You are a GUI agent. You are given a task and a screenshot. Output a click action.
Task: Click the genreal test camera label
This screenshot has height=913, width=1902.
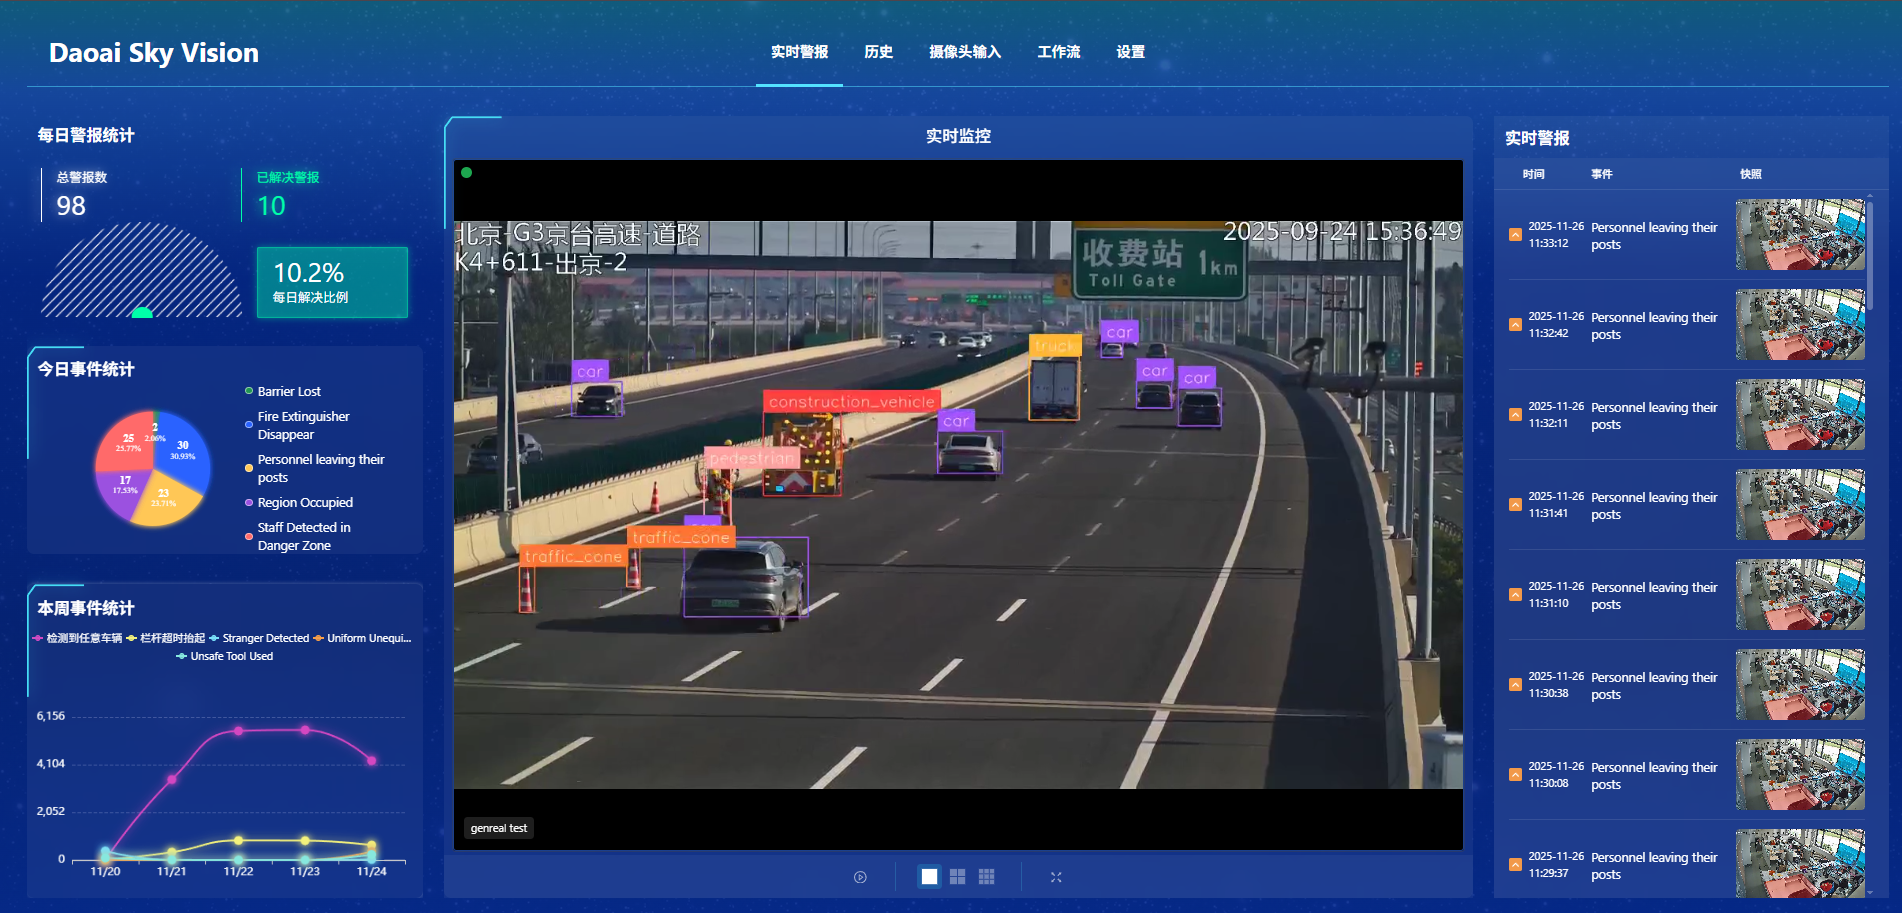pos(498,828)
